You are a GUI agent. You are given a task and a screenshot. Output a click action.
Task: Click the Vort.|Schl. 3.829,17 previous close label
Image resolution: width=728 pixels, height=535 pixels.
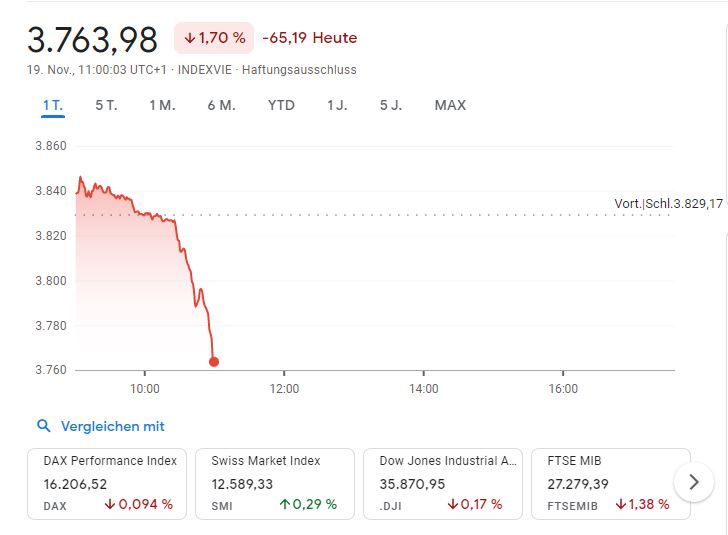[x=668, y=204]
